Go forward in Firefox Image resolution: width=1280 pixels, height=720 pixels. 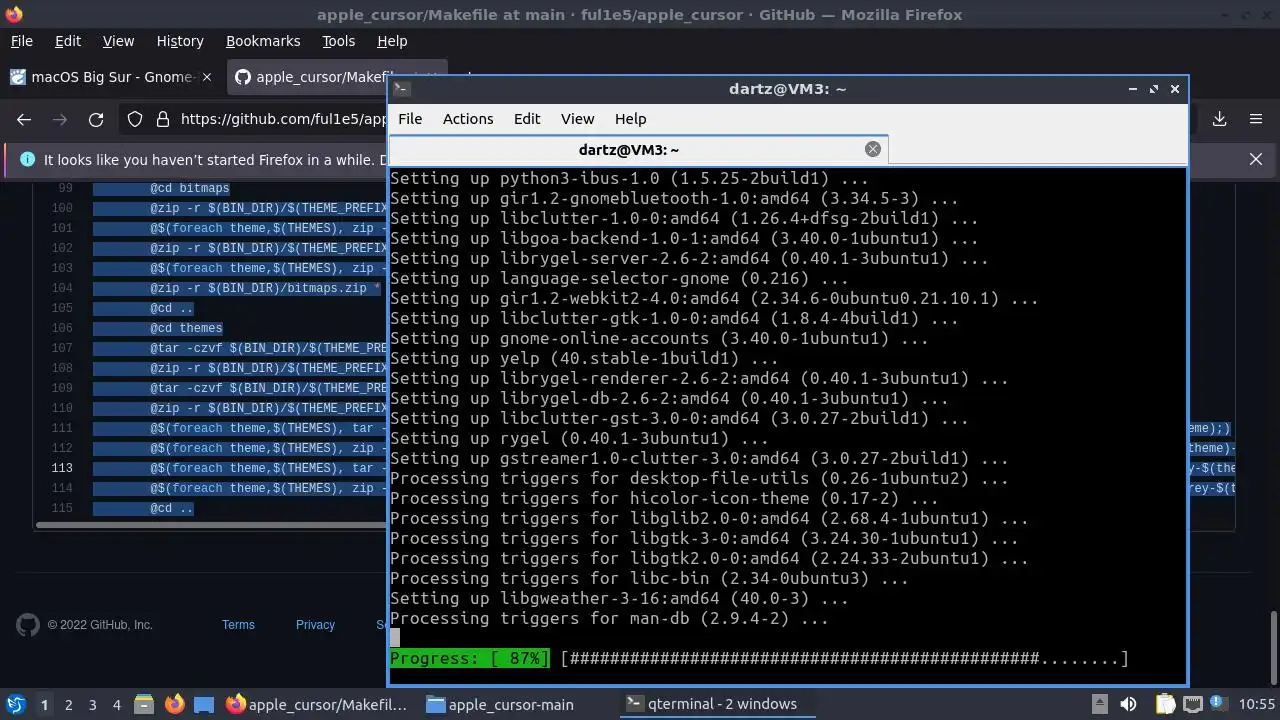tap(60, 119)
